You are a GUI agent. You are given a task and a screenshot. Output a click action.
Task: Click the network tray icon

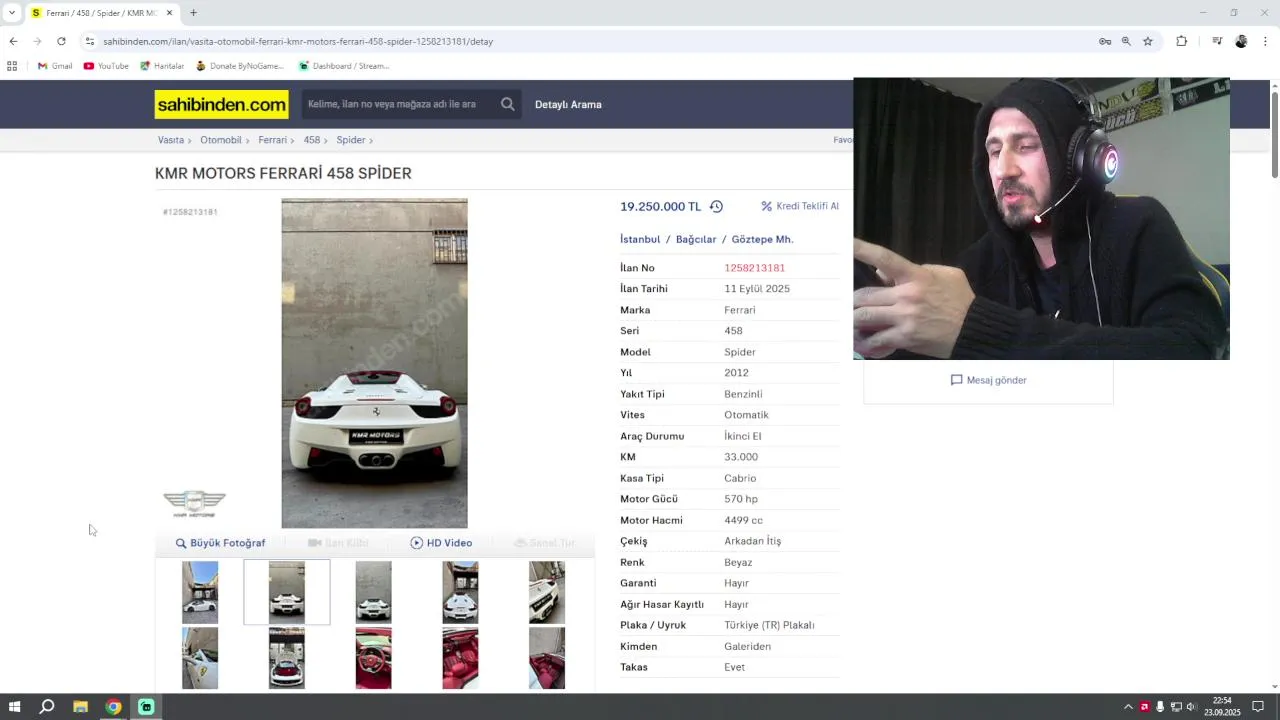(x=1176, y=707)
